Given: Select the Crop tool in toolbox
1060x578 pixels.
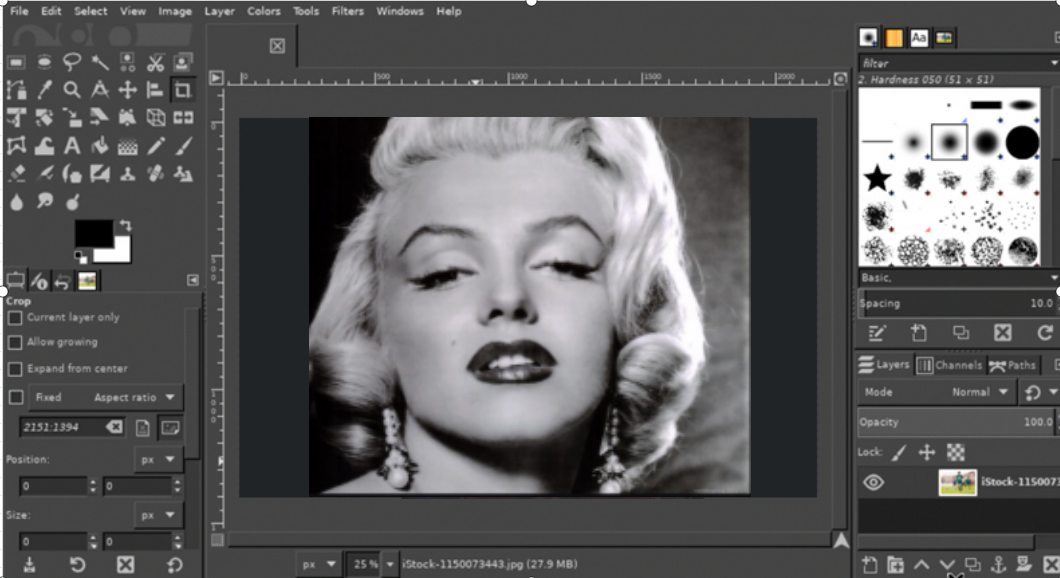Looking at the screenshot, I should (183, 90).
